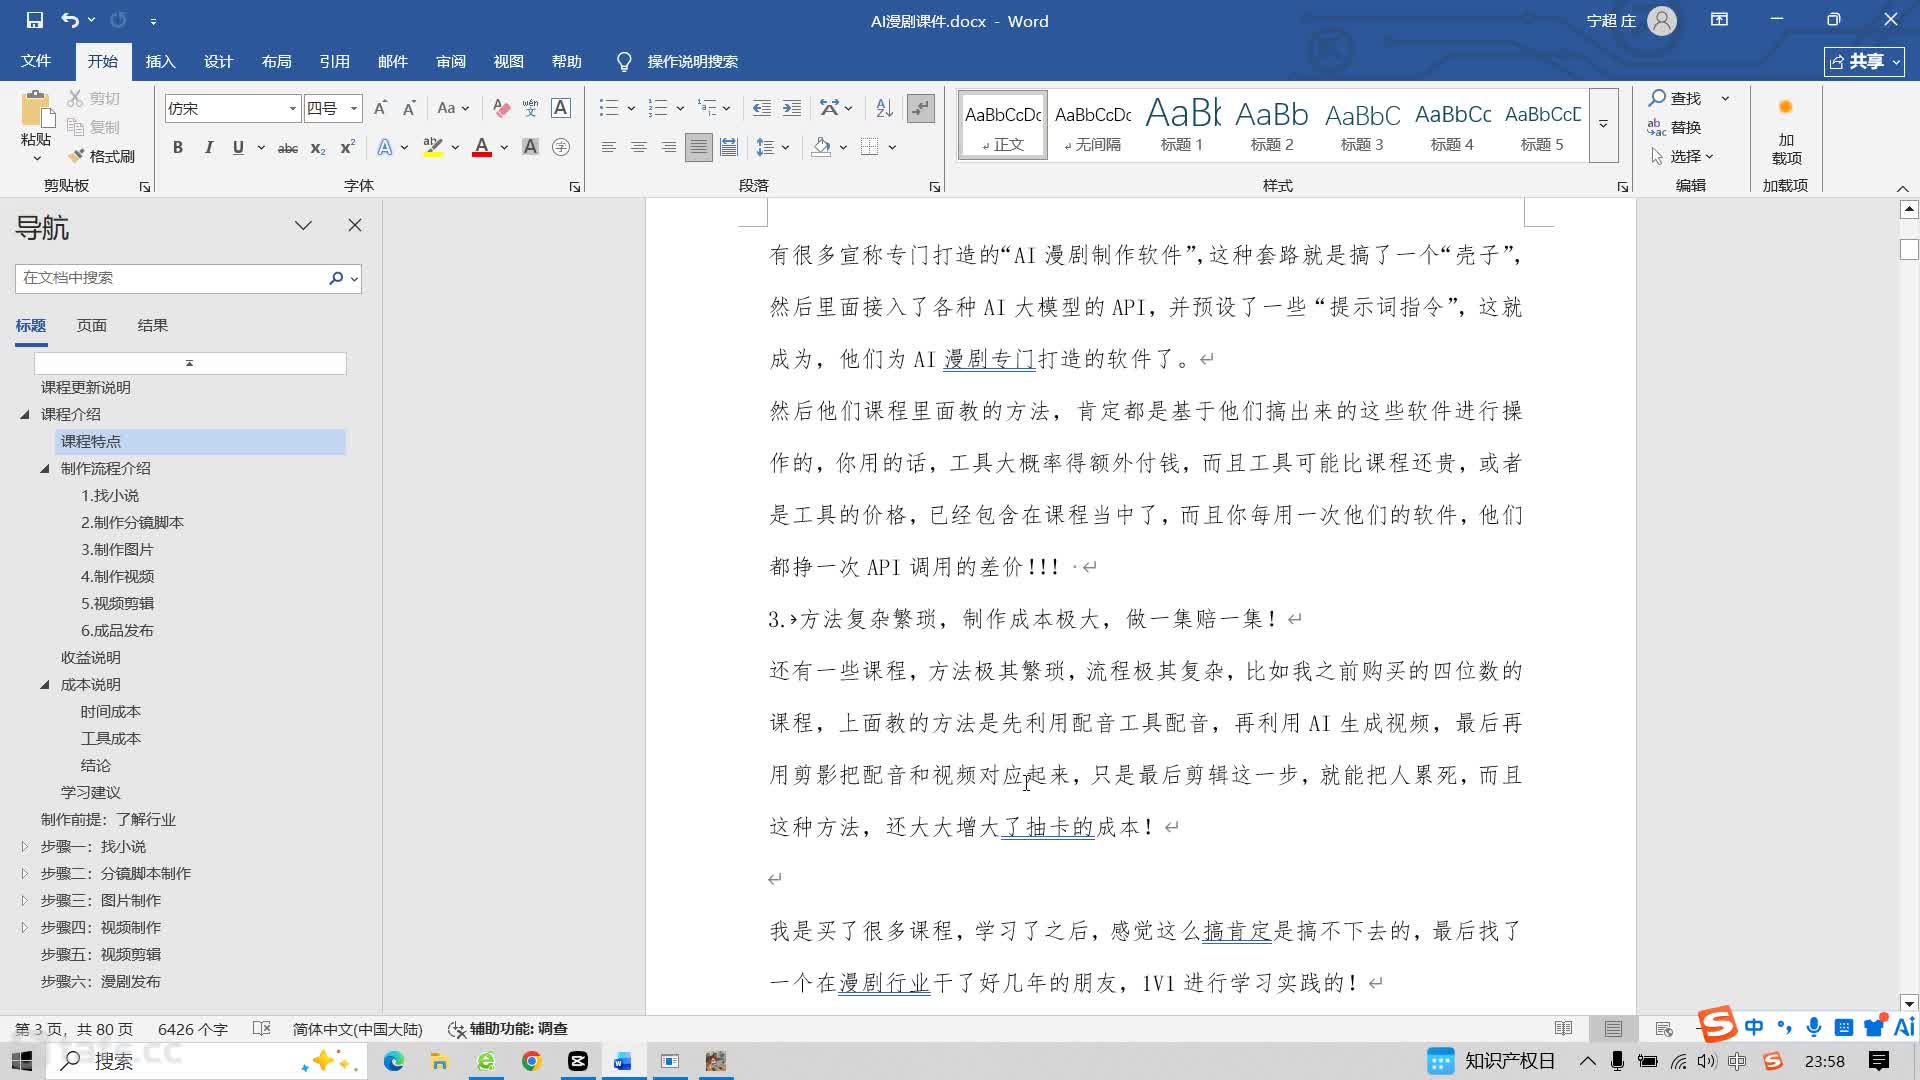Apply the yellow text highlight color
The width and height of the screenshot is (1920, 1080).
(x=433, y=148)
